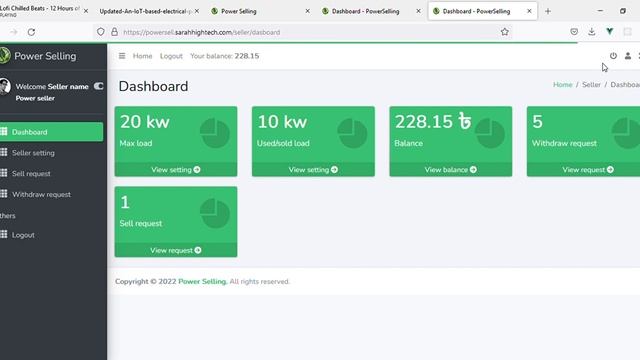
Task: Click the Pocket save icon in toolbar
Action: coord(574,32)
